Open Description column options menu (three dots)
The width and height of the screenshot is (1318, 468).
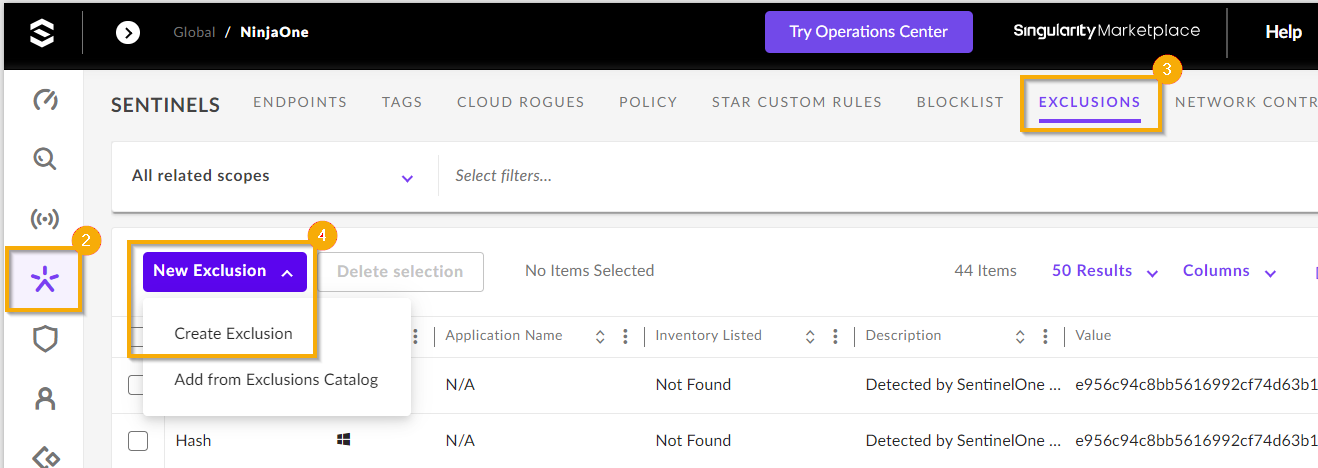[x=1045, y=337]
